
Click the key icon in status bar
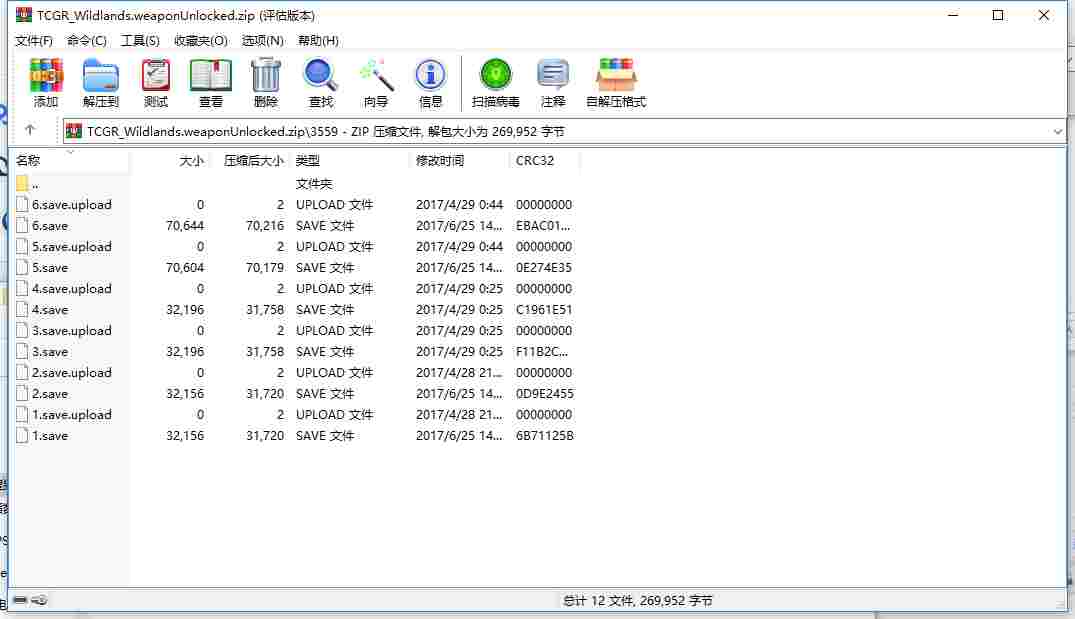[x=39, y=600]
